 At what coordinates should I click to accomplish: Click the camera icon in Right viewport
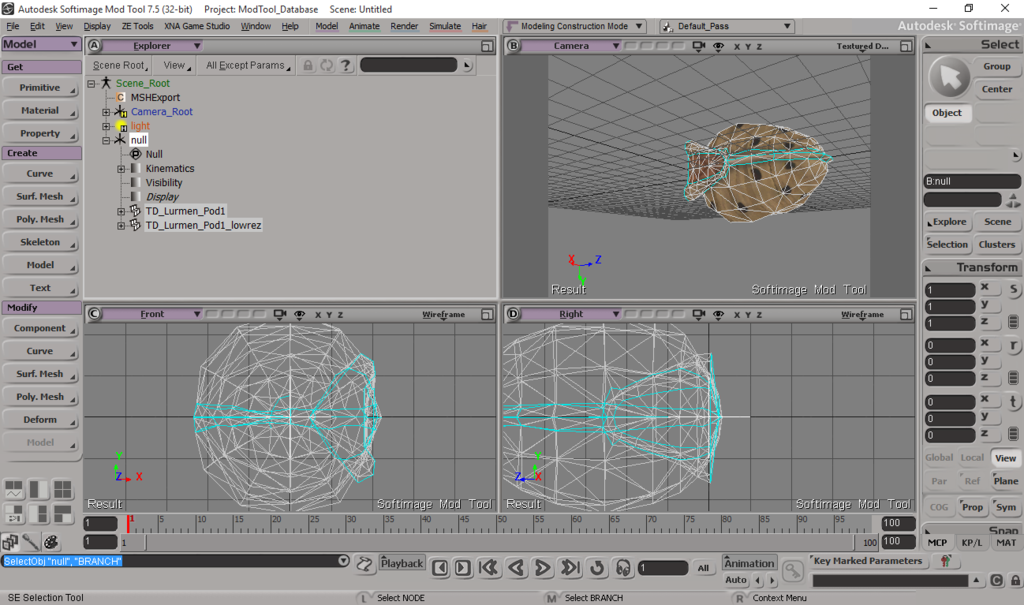pyautogui.click(x=699, y=314)
